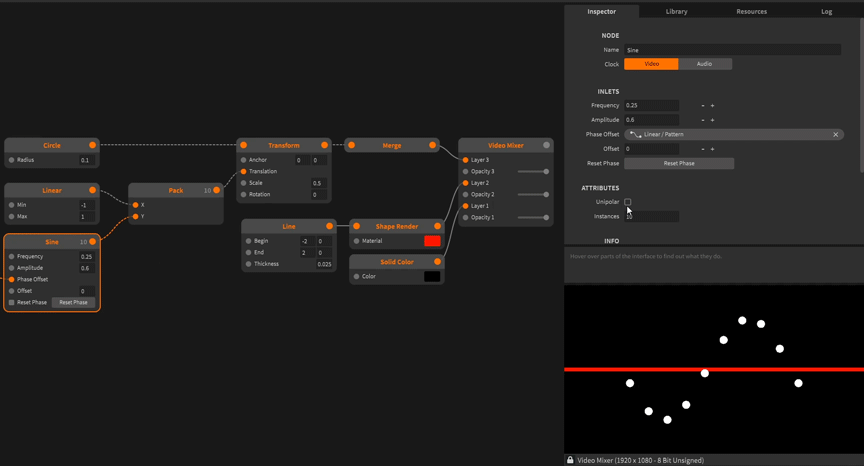
Task: Toggle the Unipolar checkbox
Action: [x=628, y=202]
